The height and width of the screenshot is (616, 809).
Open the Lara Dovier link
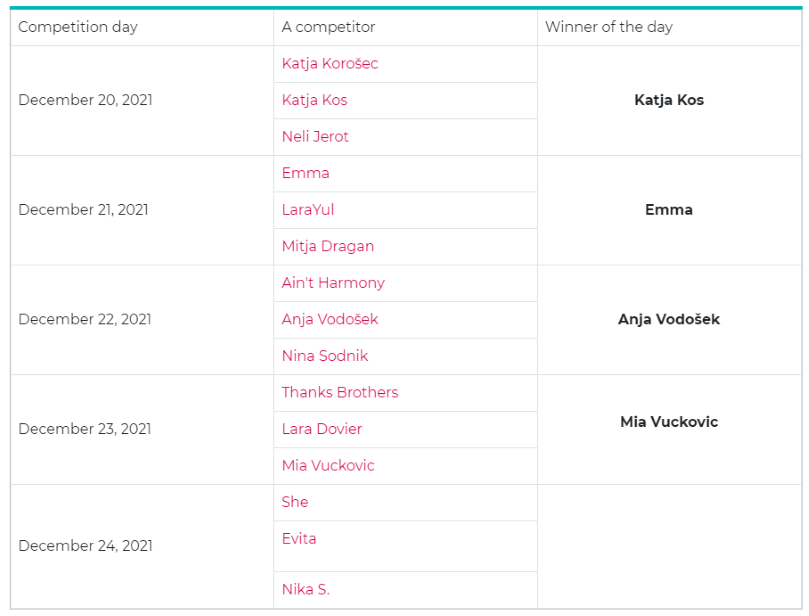point(321,429)
